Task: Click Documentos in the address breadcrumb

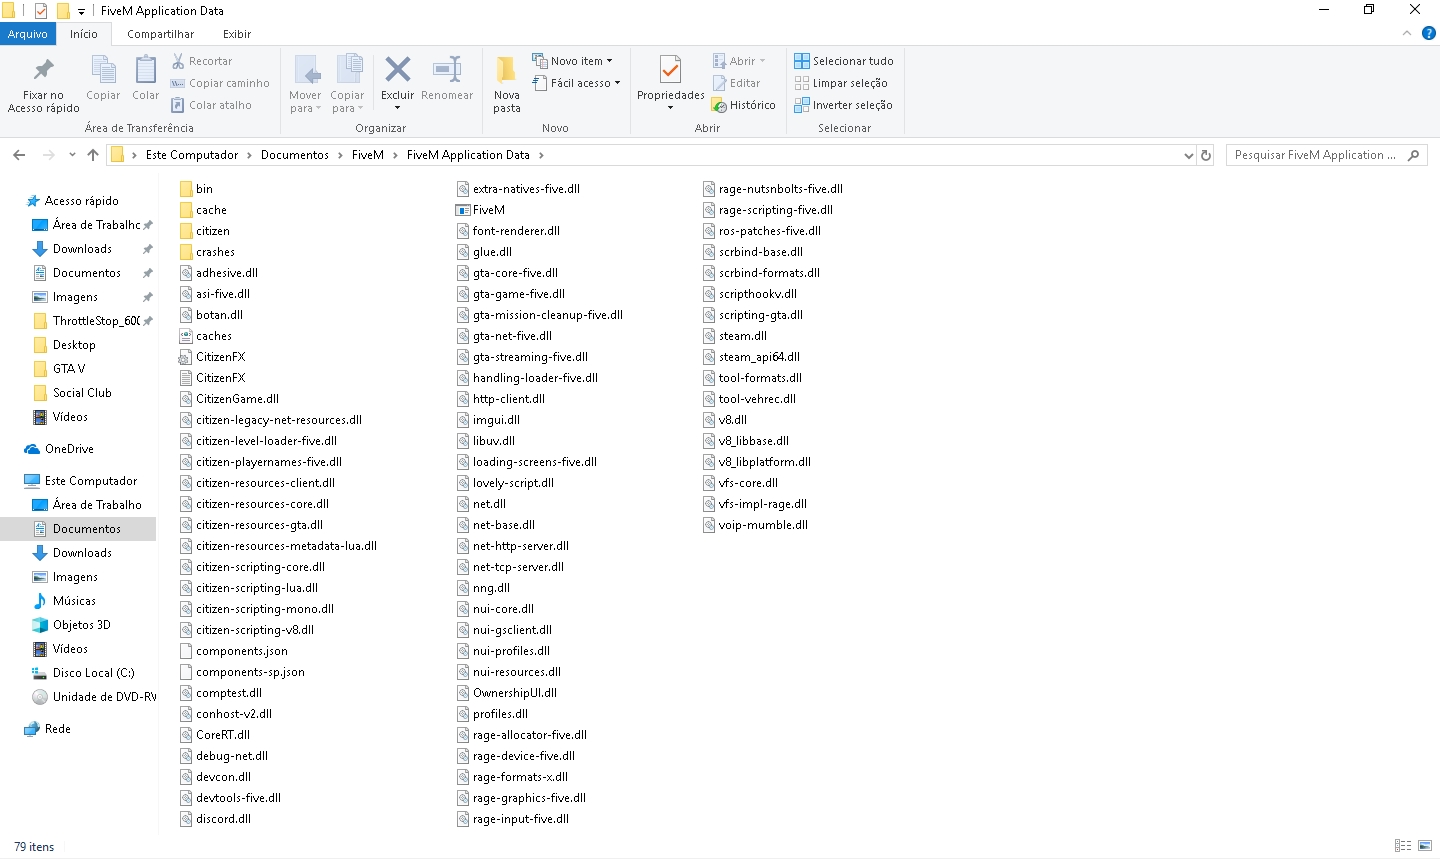Action: point(295,155)
